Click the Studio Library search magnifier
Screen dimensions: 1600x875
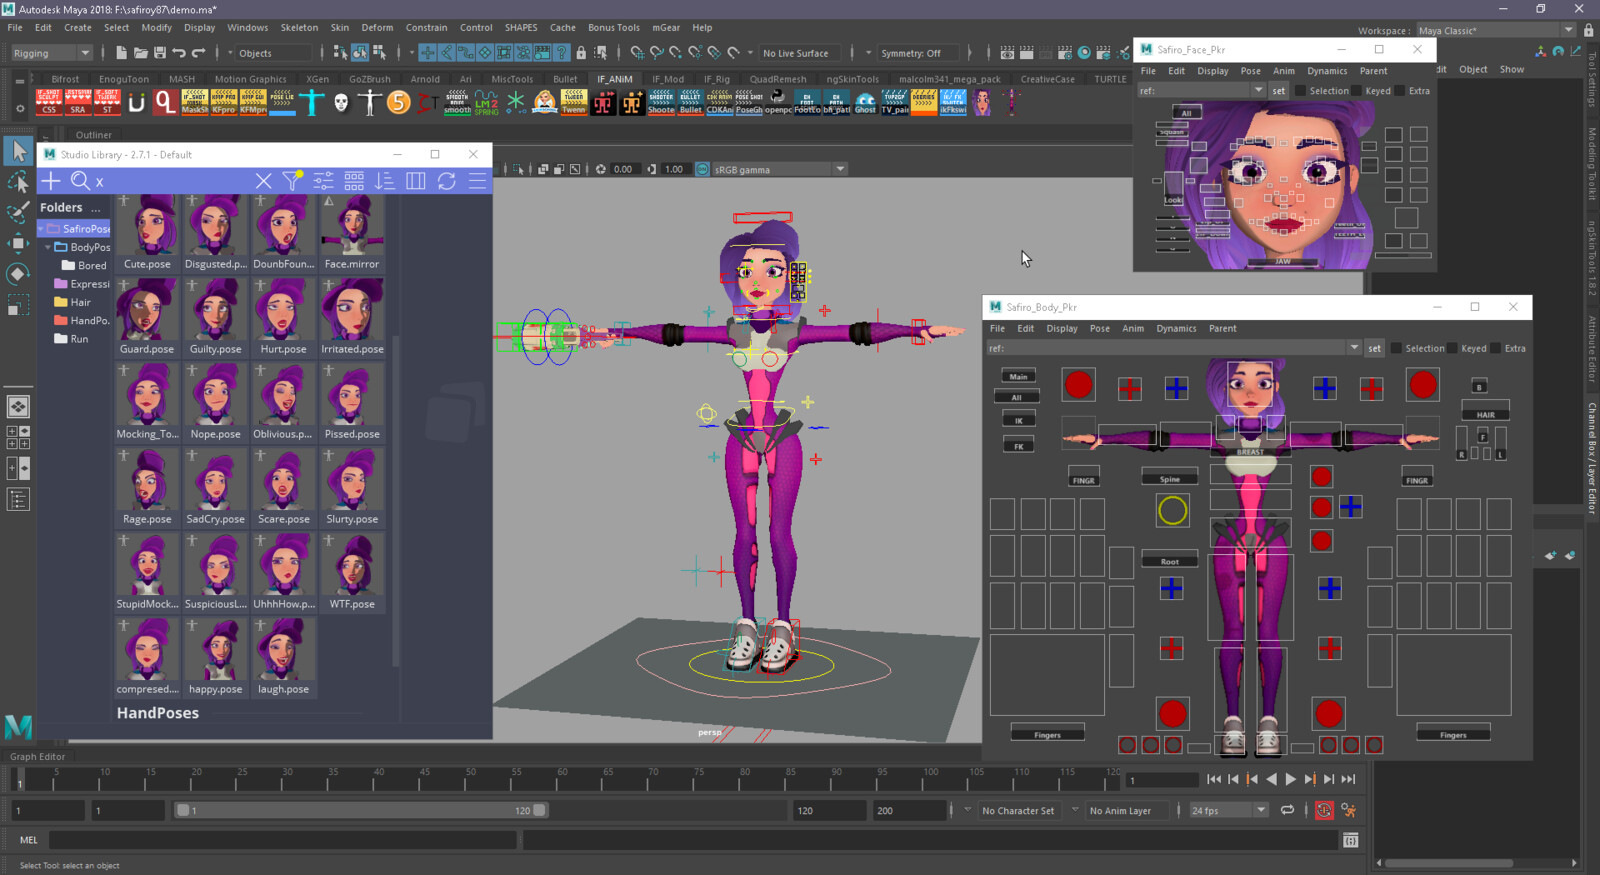coord(80,180)
